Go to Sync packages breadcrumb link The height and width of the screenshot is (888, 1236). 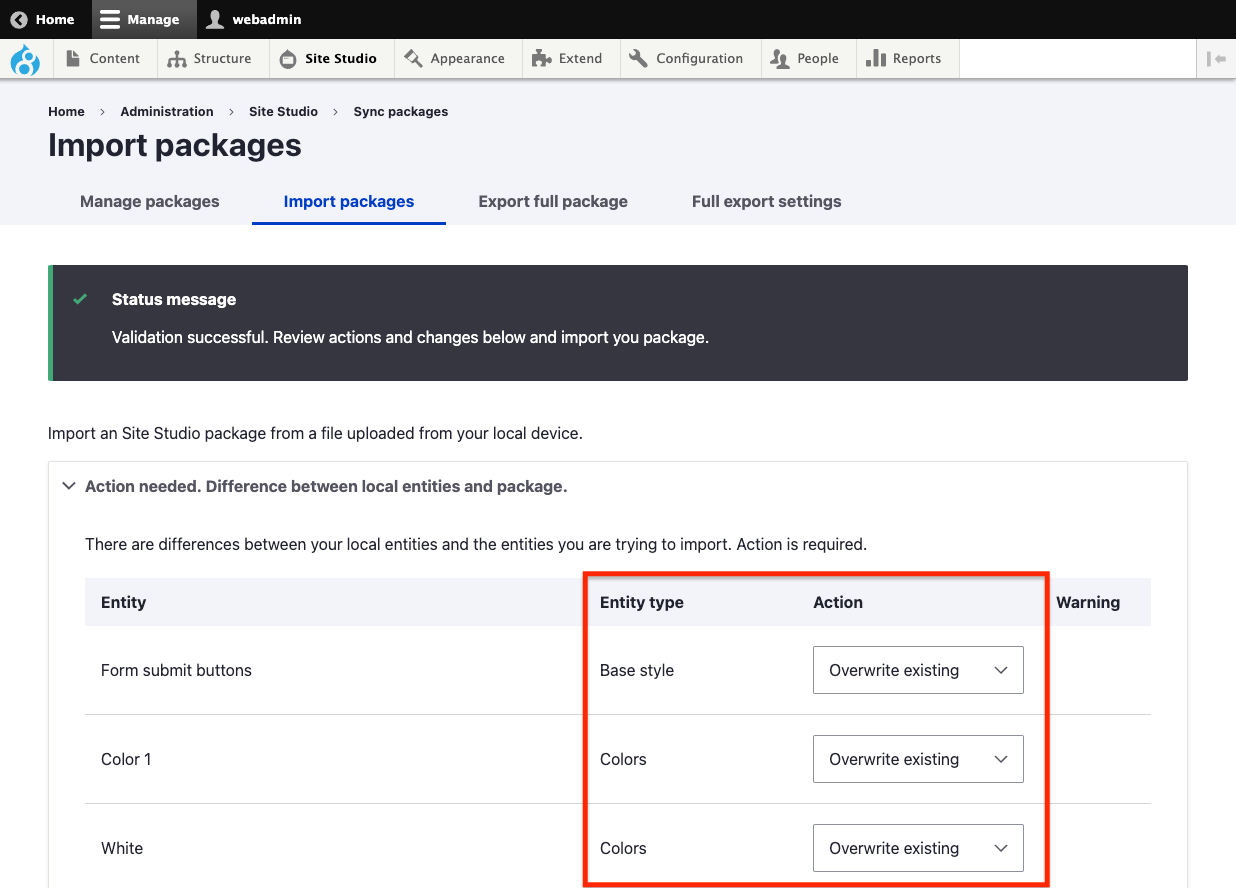[401, 112]
